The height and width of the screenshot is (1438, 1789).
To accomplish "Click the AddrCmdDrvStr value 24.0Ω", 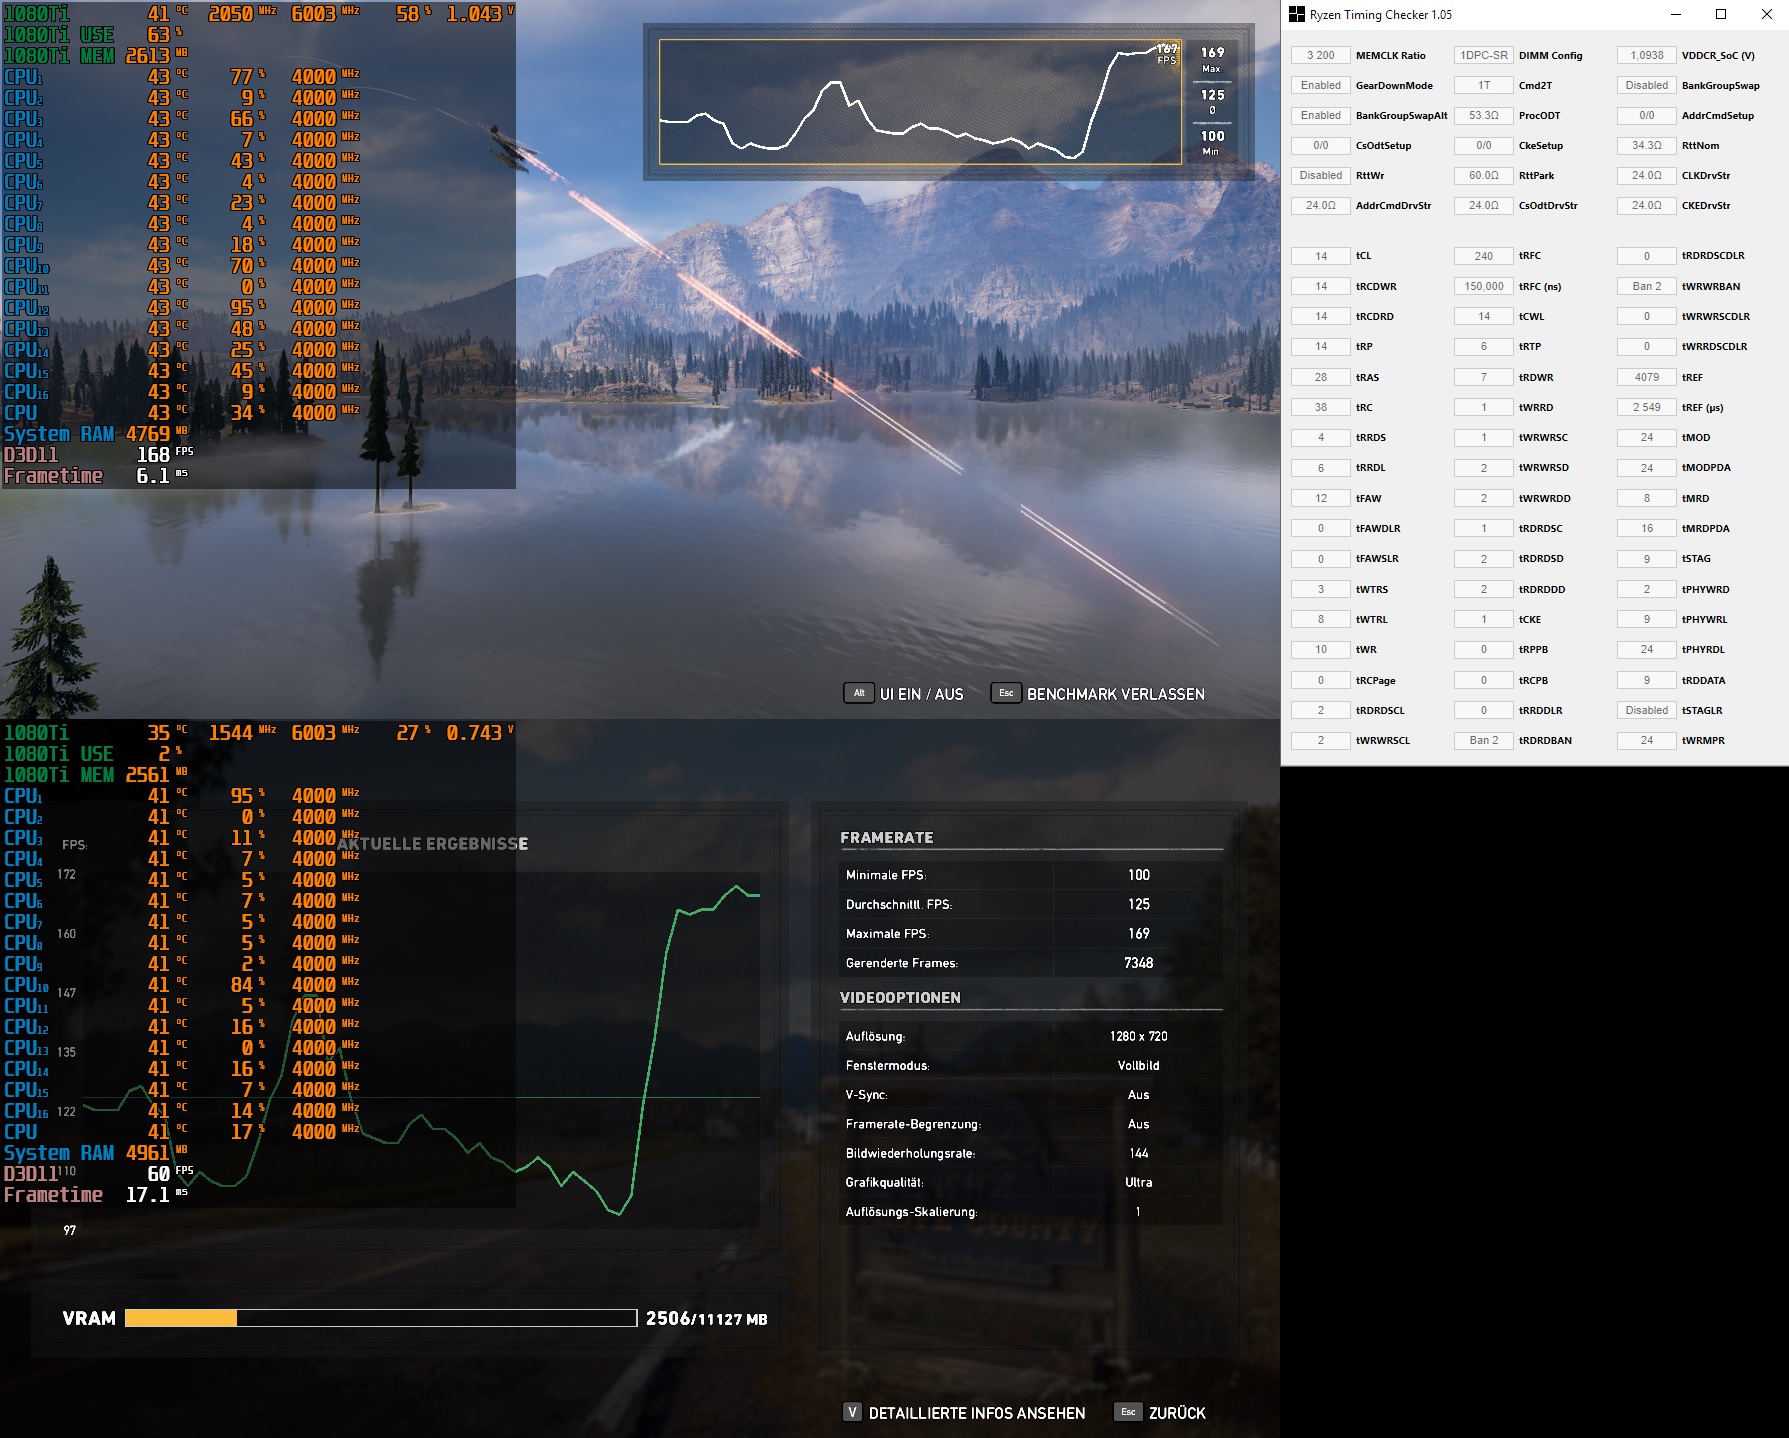I will point(1321,205).
